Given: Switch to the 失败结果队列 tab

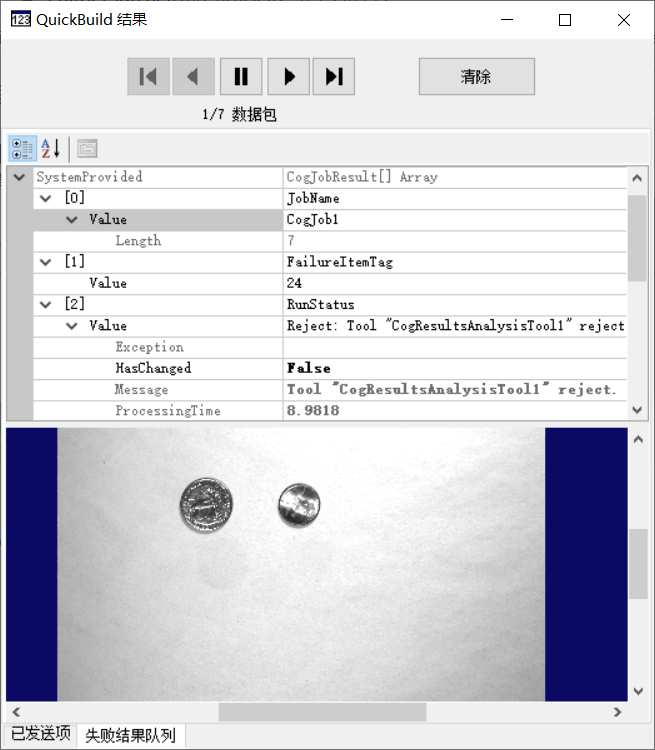Looking at the screenshot, I should 130,735.
